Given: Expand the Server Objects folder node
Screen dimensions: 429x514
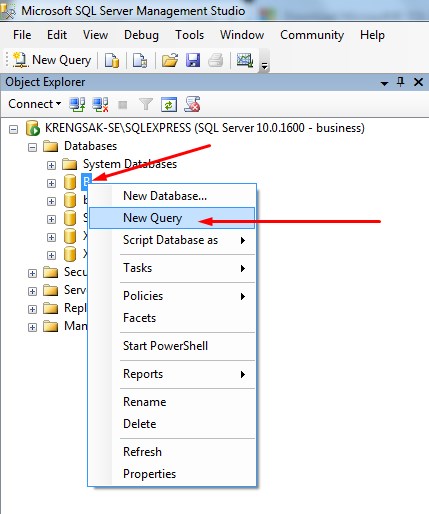Looking at the screenshot, I should click(x=32, y=291).
